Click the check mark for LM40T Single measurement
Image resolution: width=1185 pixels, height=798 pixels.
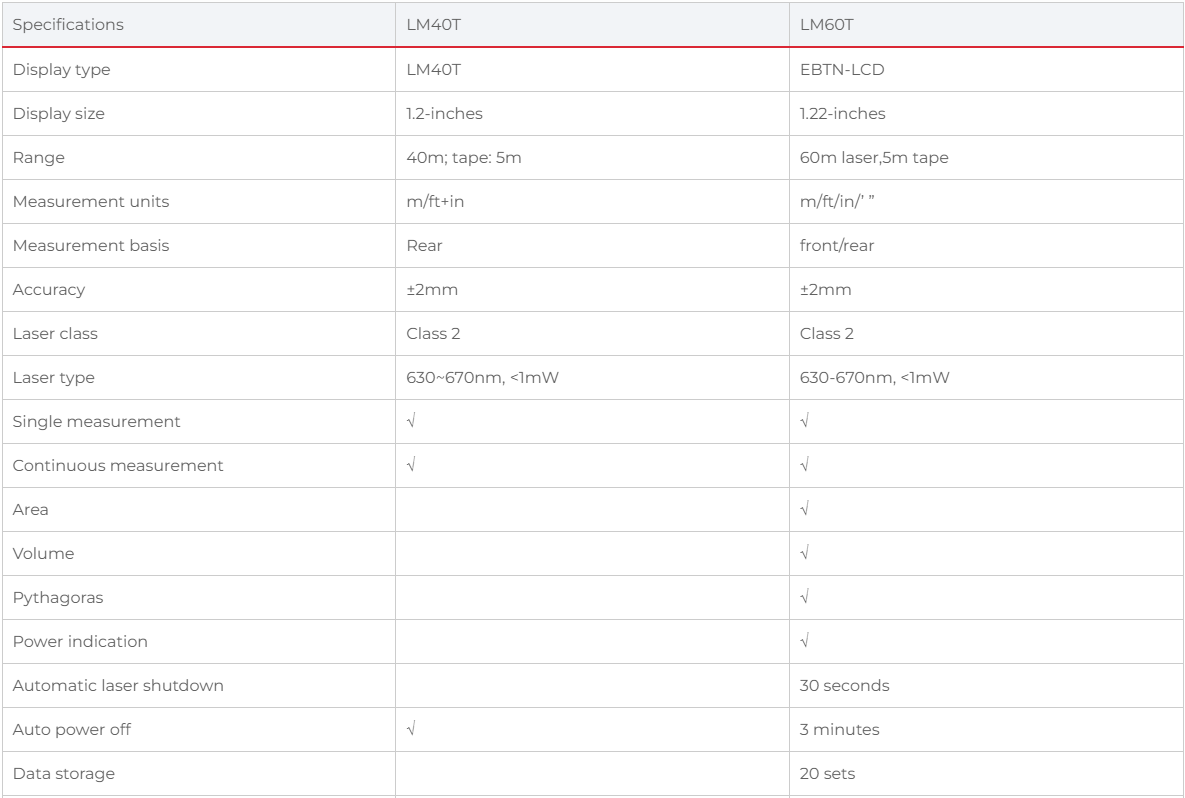pyautogui.click(x=411, y=422)
